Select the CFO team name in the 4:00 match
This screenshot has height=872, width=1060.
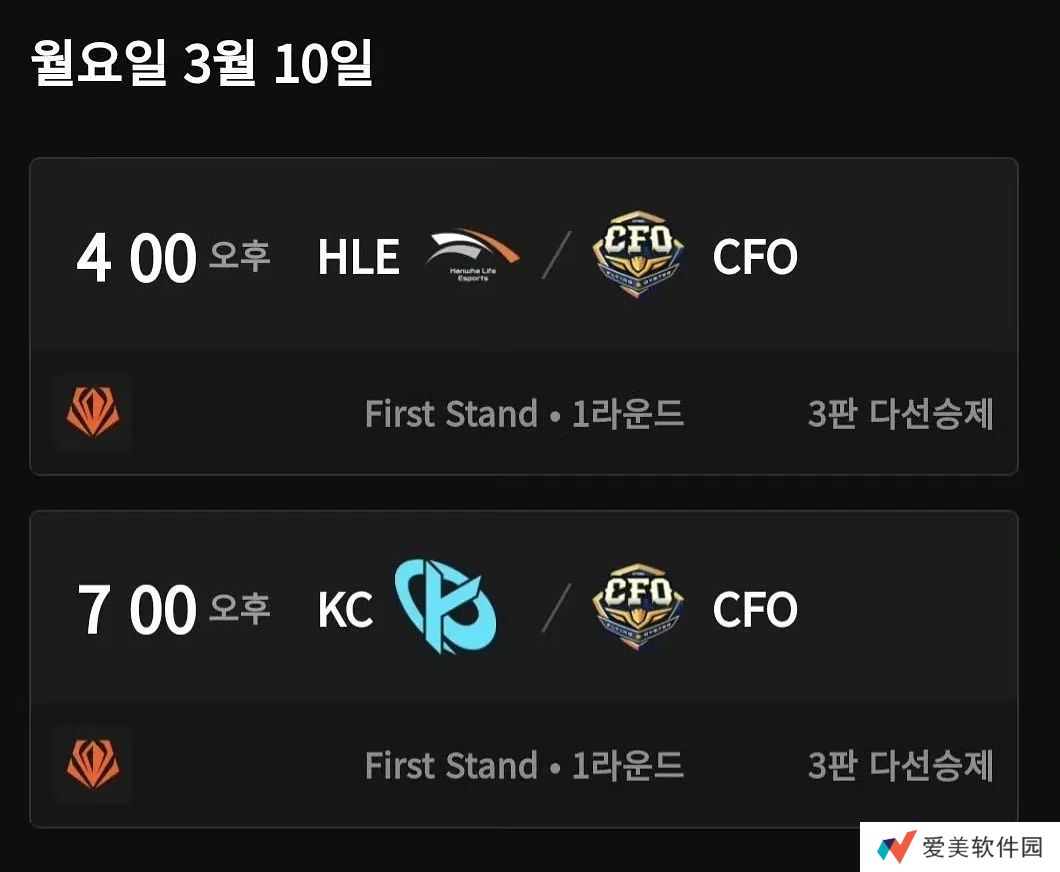755,258
